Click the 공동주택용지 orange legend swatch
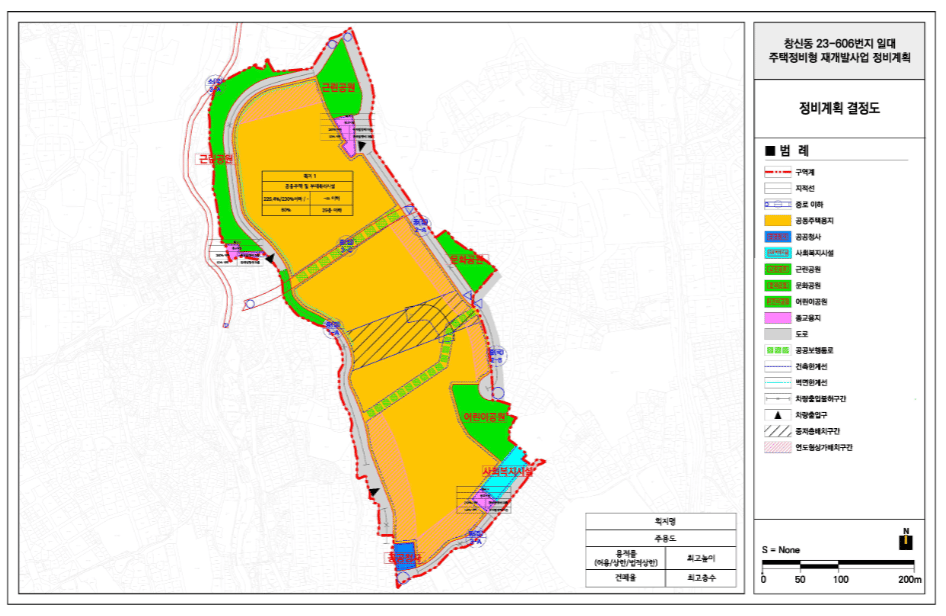 (x=778, y=221)
